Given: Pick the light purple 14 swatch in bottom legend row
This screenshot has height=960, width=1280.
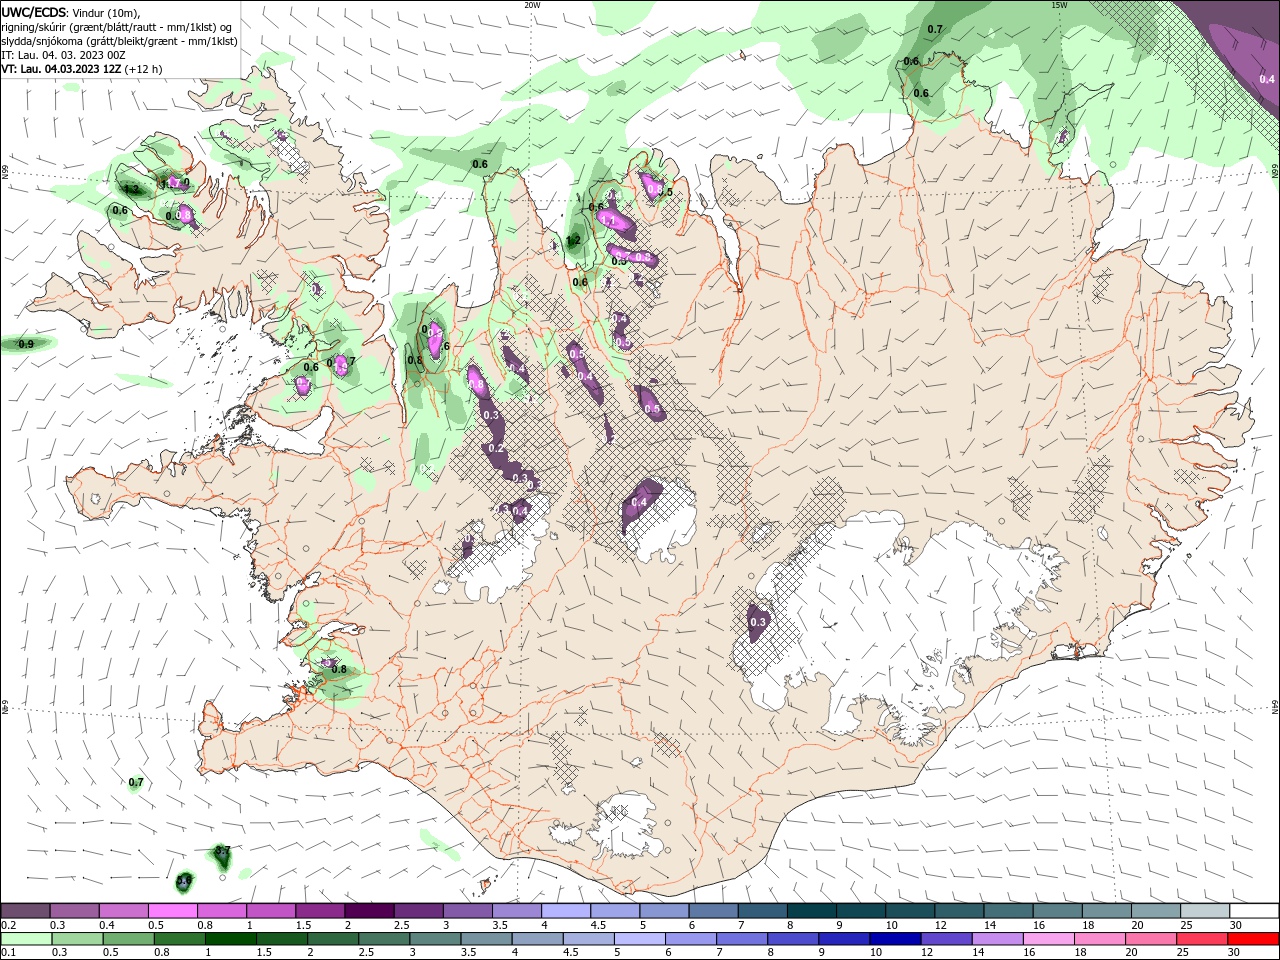Looking at the screenshot, I should tap(996, 938).
